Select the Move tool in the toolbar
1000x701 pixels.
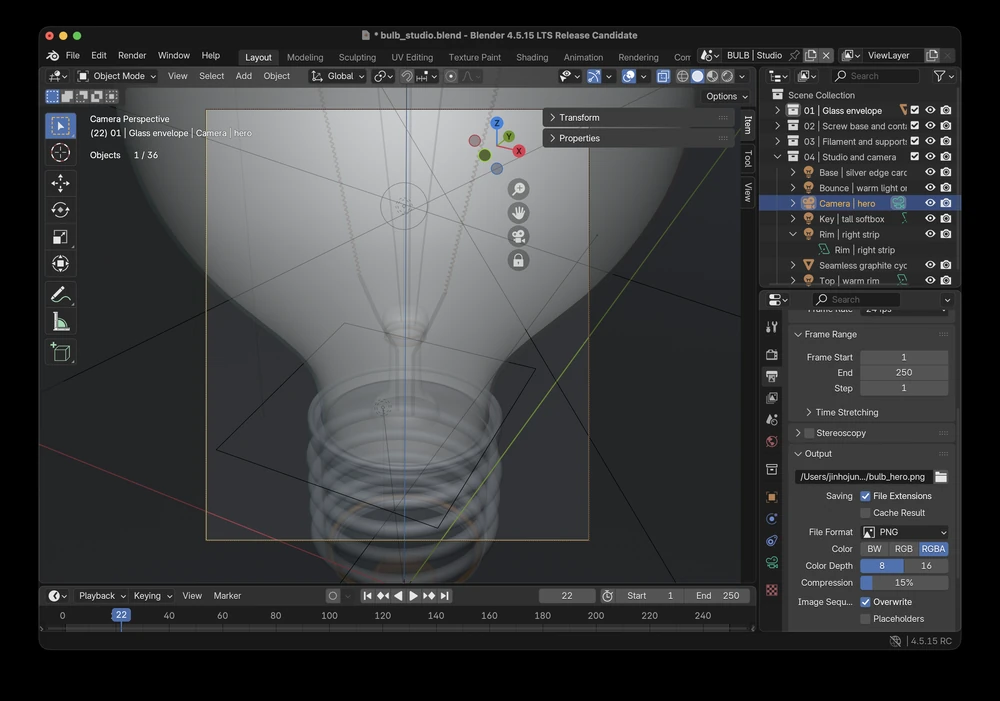tap(61, 184)
